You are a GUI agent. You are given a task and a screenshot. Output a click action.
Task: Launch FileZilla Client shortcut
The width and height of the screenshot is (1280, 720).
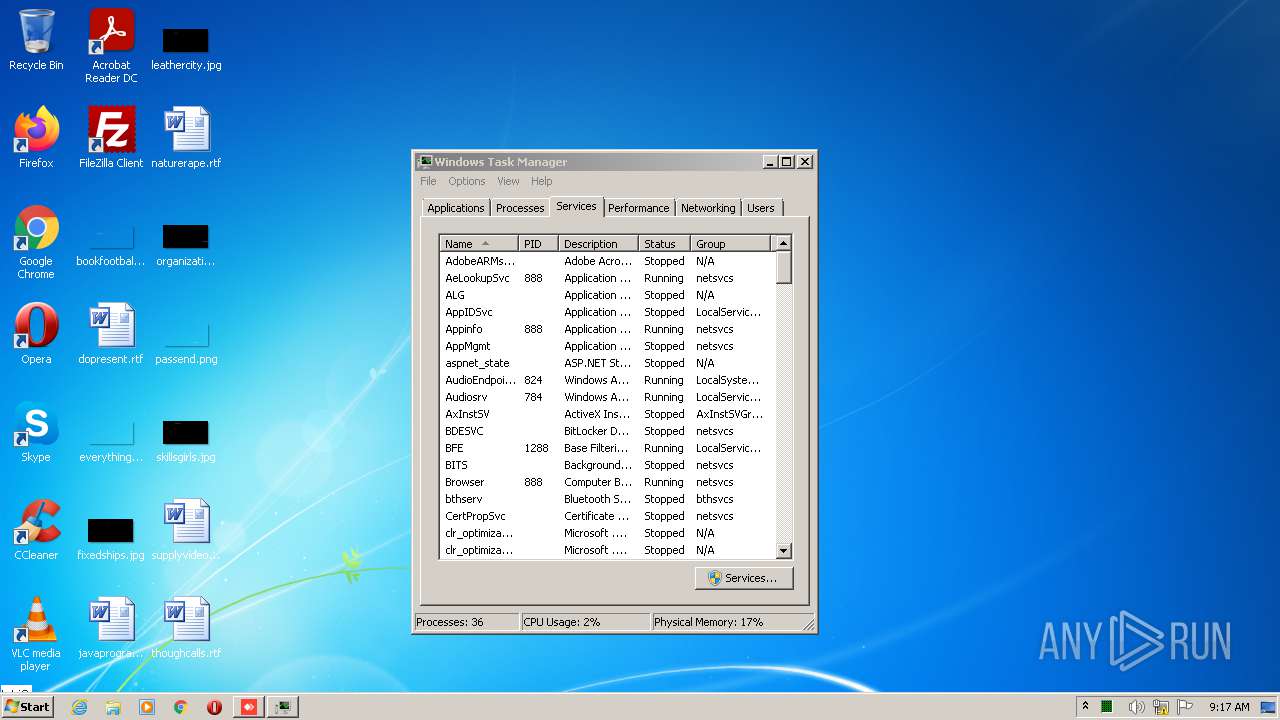click(x=111, y=138)
